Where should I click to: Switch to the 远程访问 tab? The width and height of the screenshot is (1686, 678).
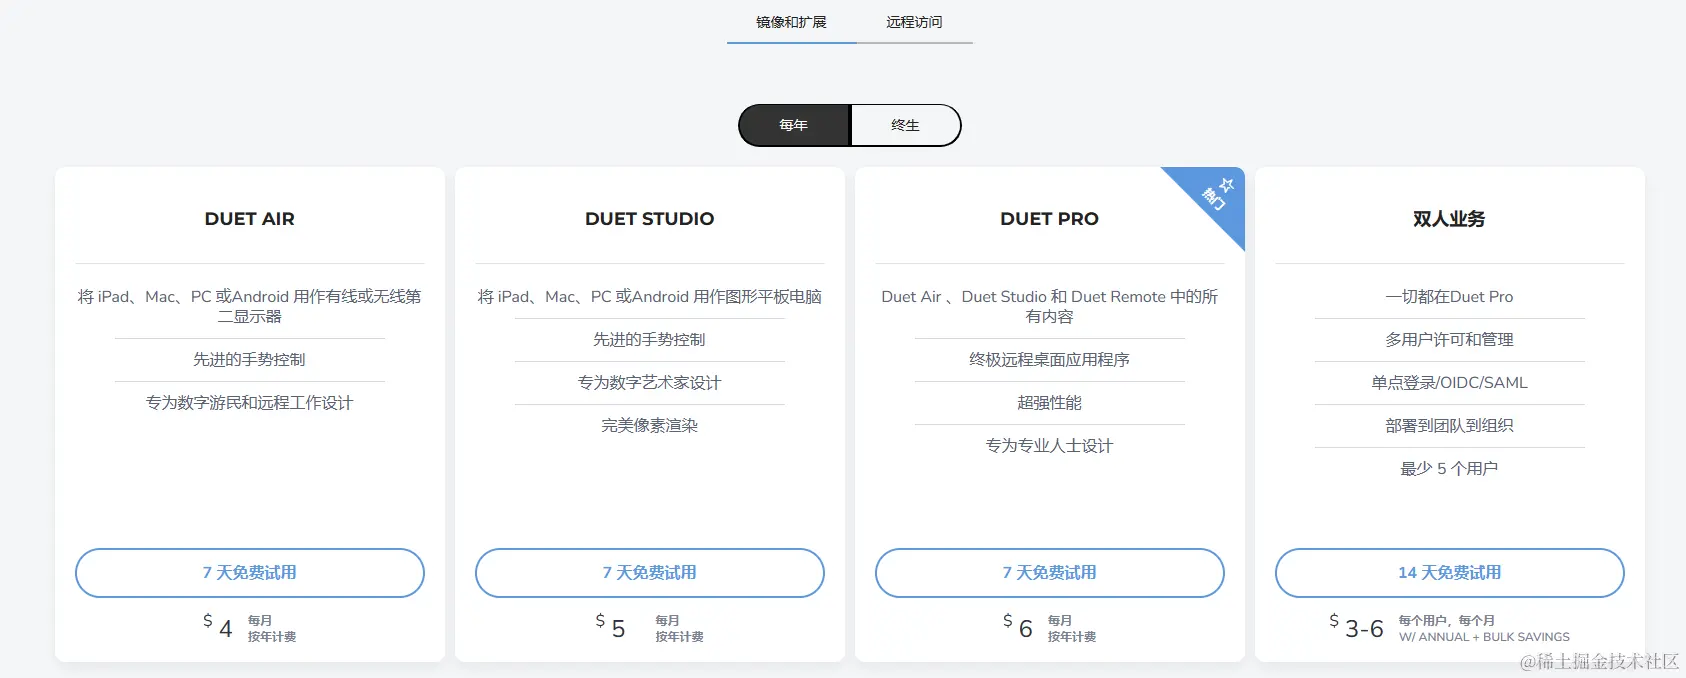click(914, 22)
